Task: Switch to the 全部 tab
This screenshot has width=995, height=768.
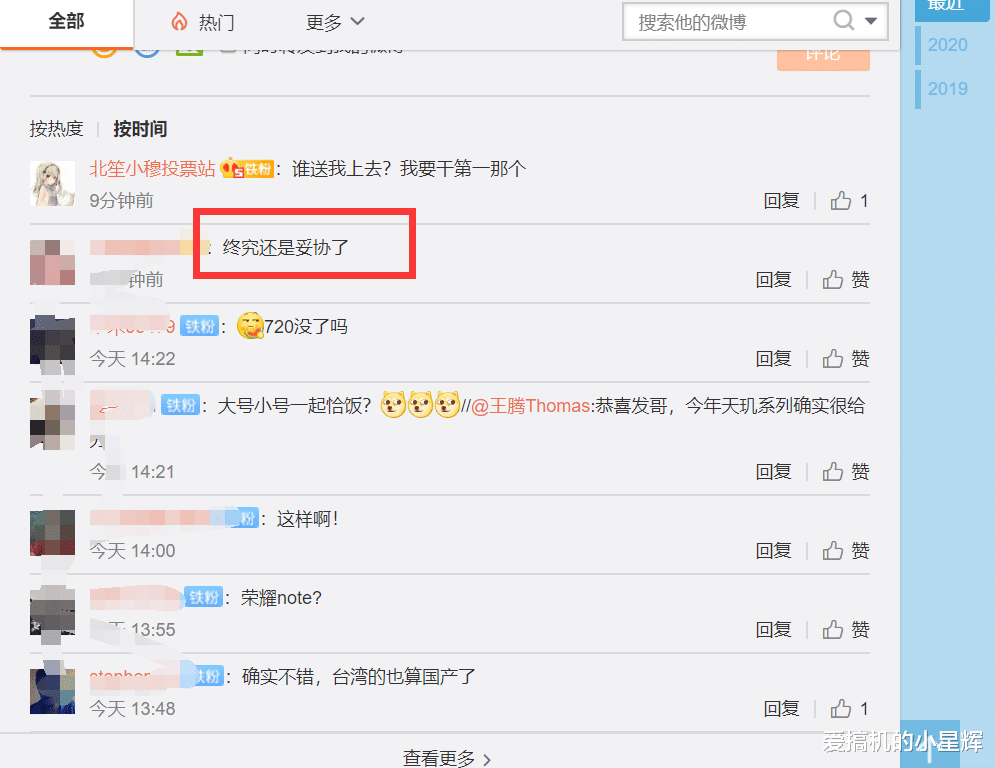Action: (x=66, y=21)
